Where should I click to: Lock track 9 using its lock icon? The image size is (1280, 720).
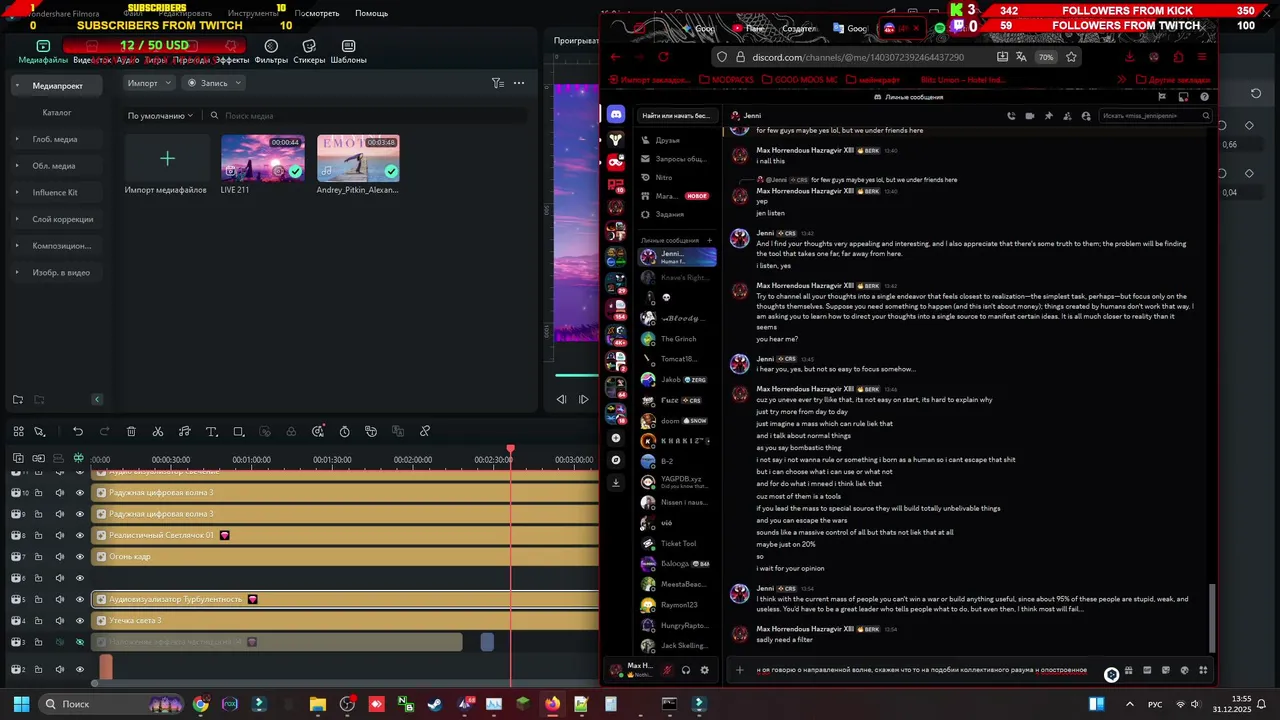pos(38,514)
